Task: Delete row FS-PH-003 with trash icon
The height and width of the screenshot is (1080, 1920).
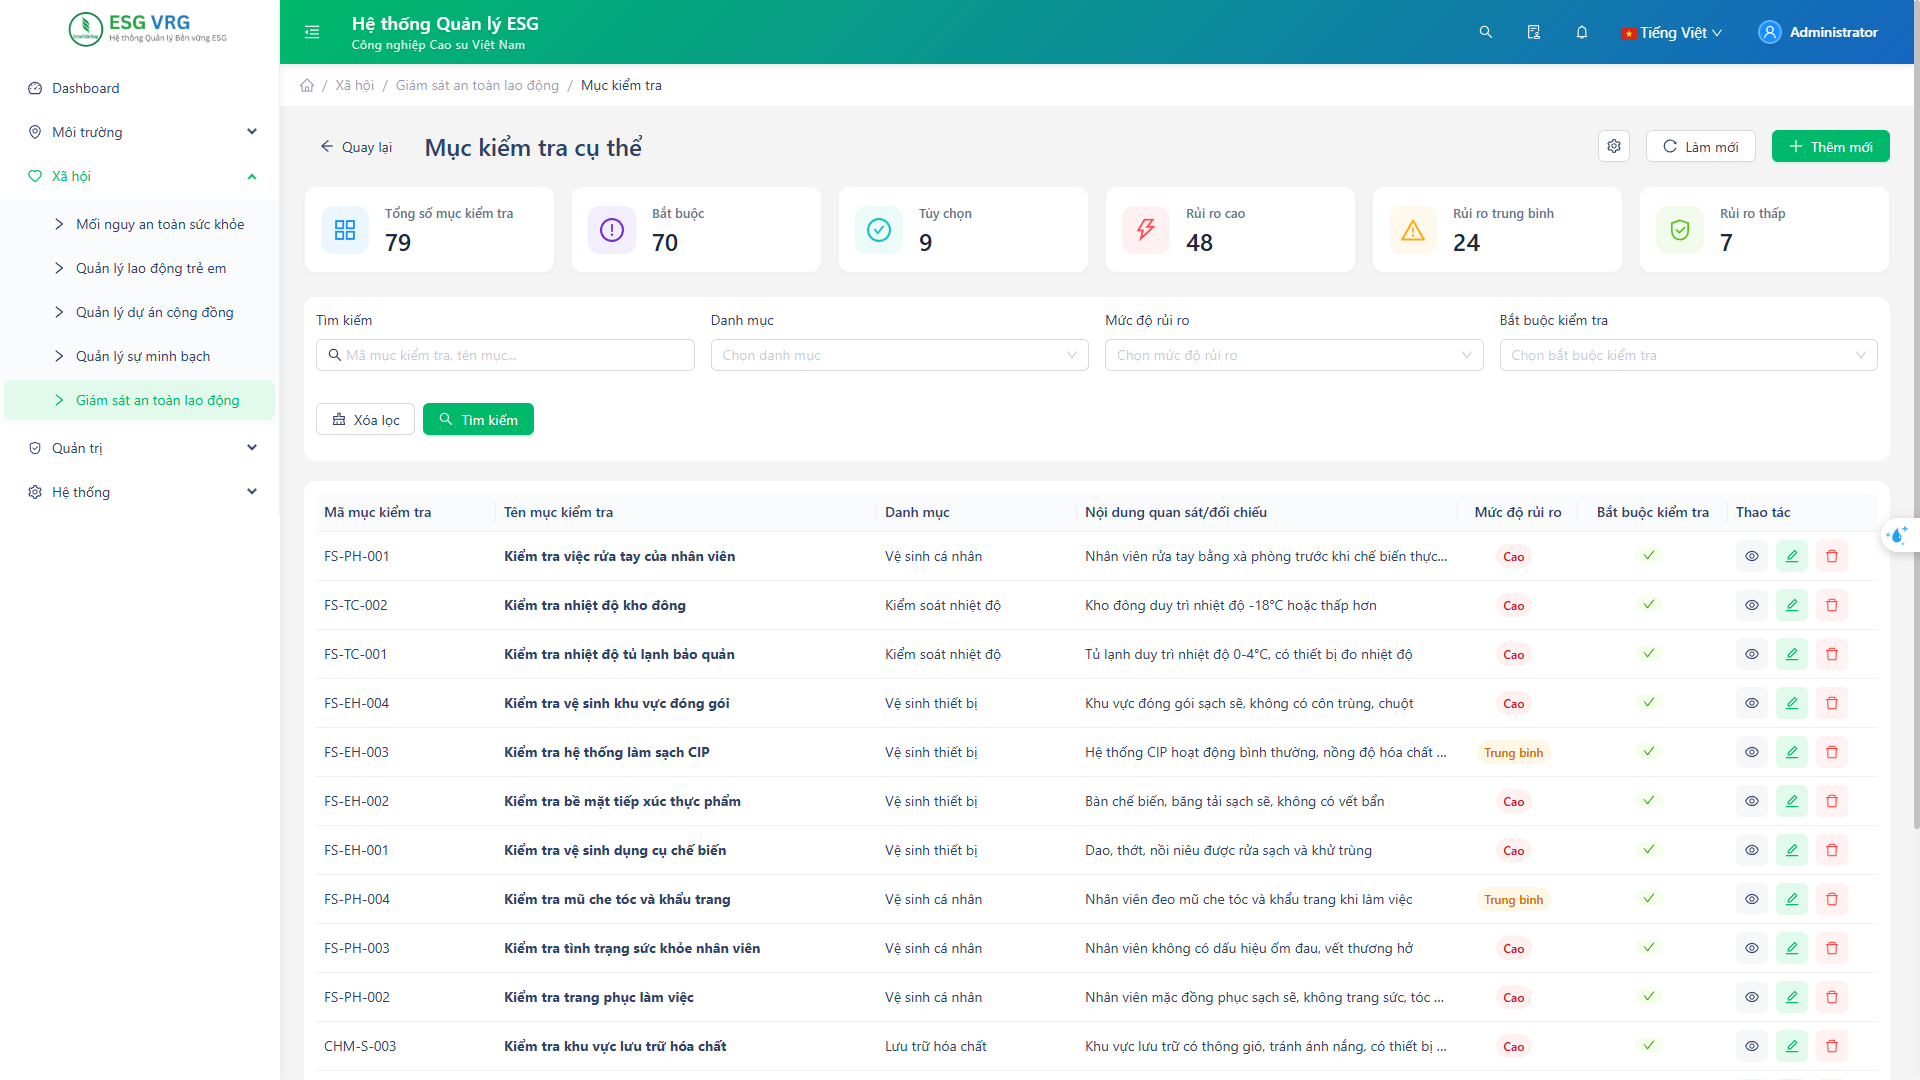Action: click(1832, 948)
